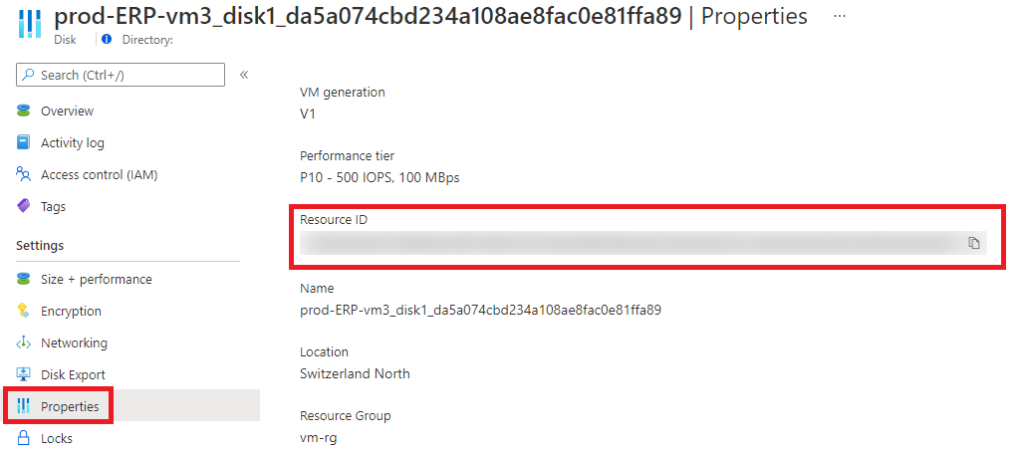
Task: Click the disk Name value text
Action: pyautogui.click(x=481, y=310)
